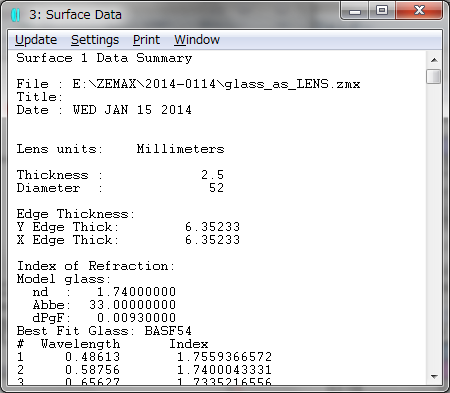Click the Diameter value 52
450x393 pixels.
pyautogui.click(x=216, y=188)
